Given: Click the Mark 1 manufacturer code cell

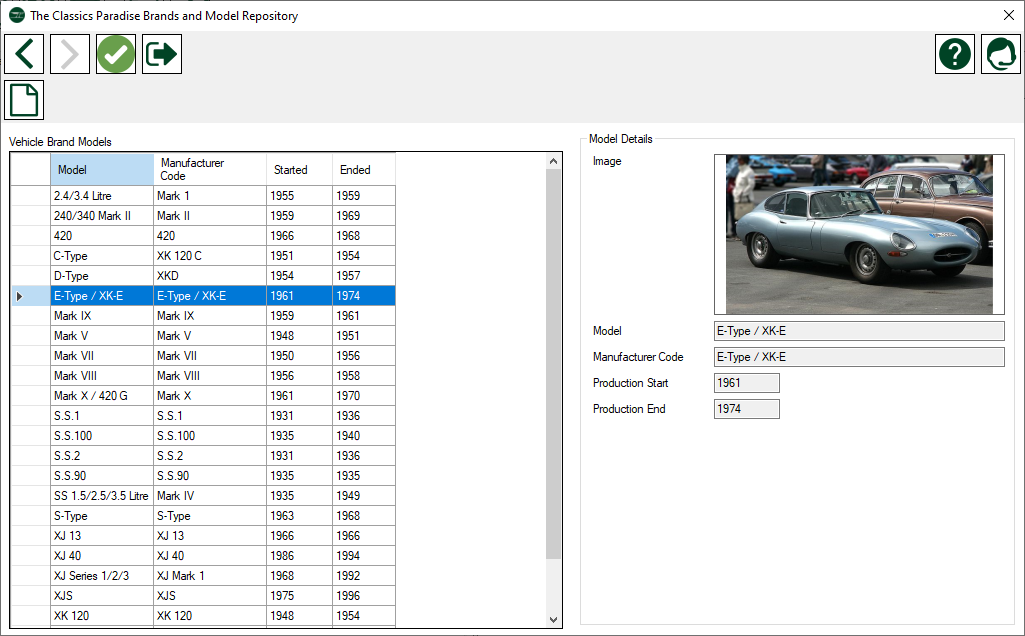Looking at the screenshot, I should [x=210, y=196].
